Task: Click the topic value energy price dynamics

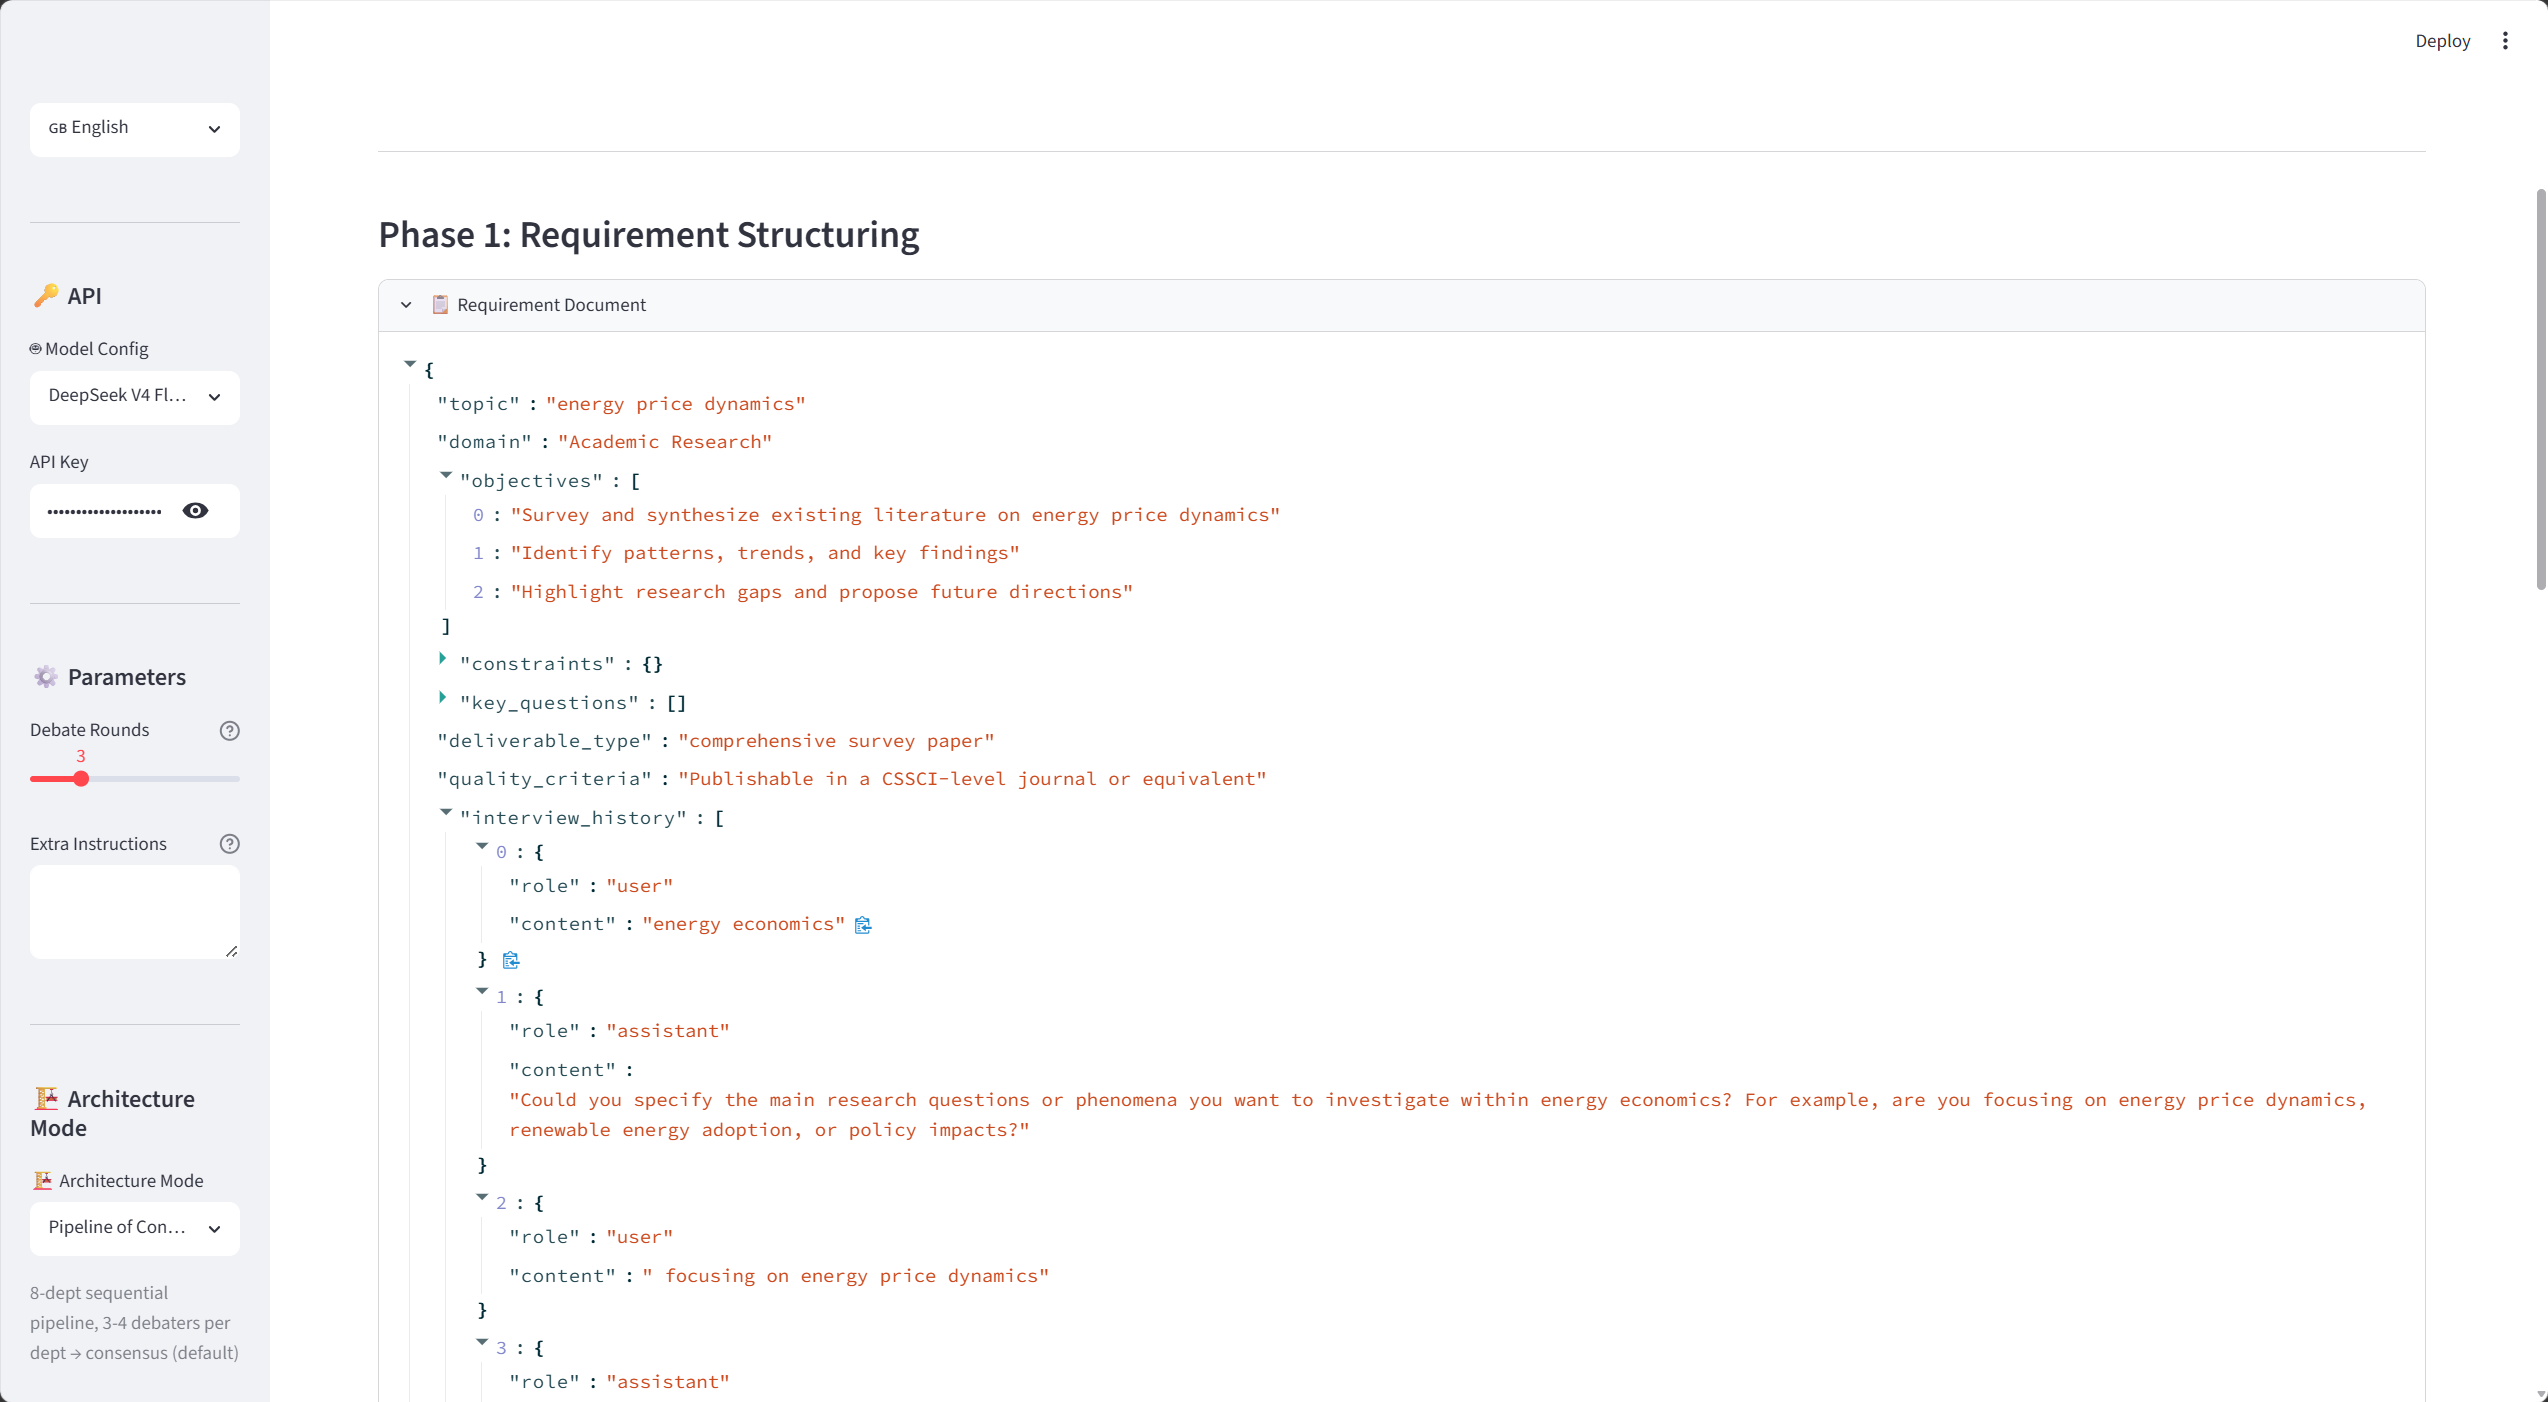Action: [676, 405]
